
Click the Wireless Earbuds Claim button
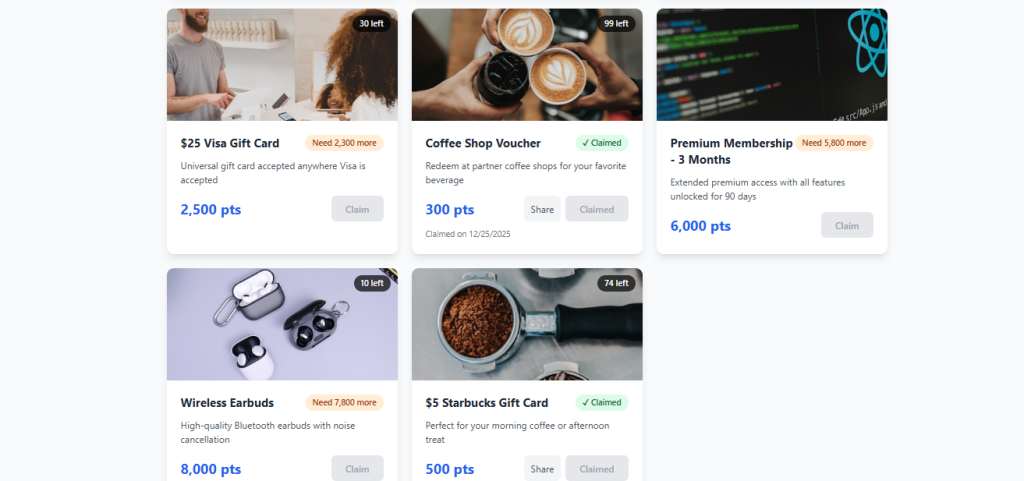[357, 469]
